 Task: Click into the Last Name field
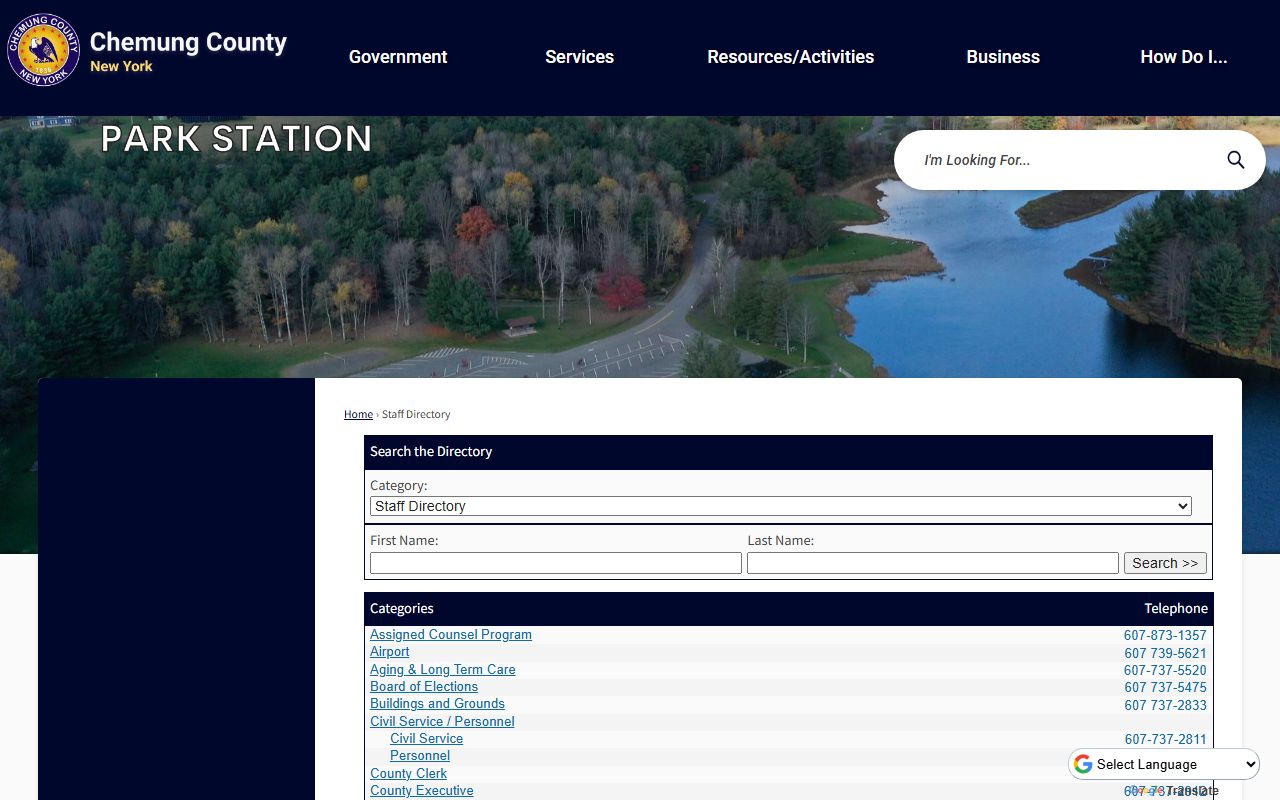(932, 563)
